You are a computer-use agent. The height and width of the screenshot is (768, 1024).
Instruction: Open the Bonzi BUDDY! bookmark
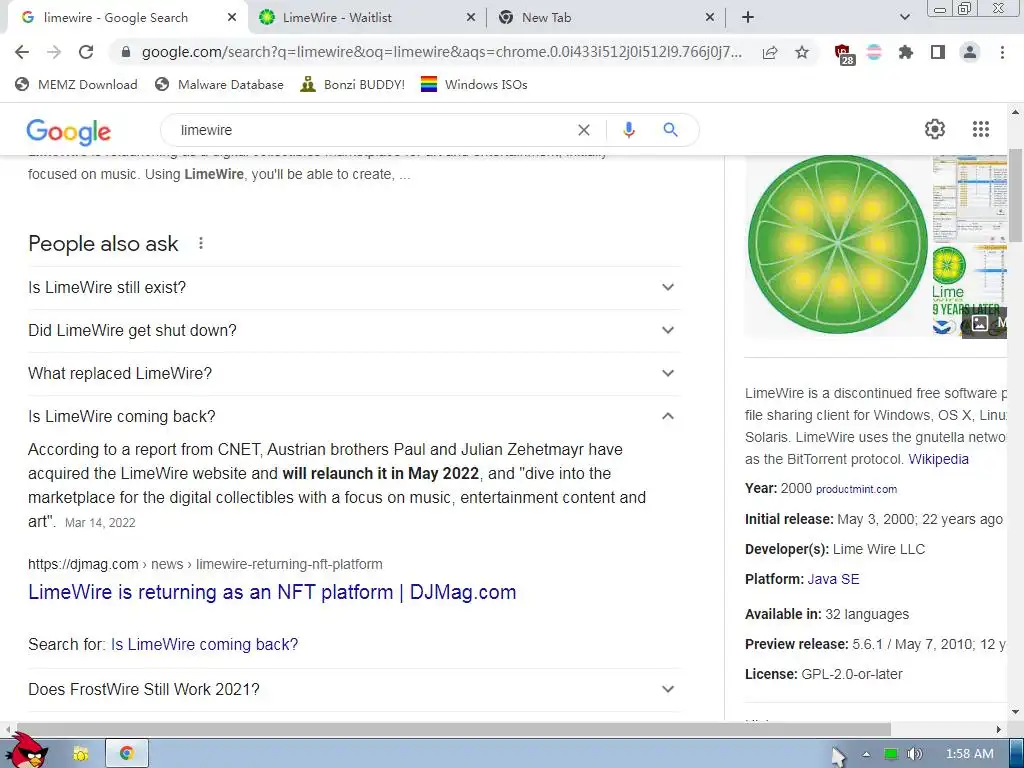point(353,84)
